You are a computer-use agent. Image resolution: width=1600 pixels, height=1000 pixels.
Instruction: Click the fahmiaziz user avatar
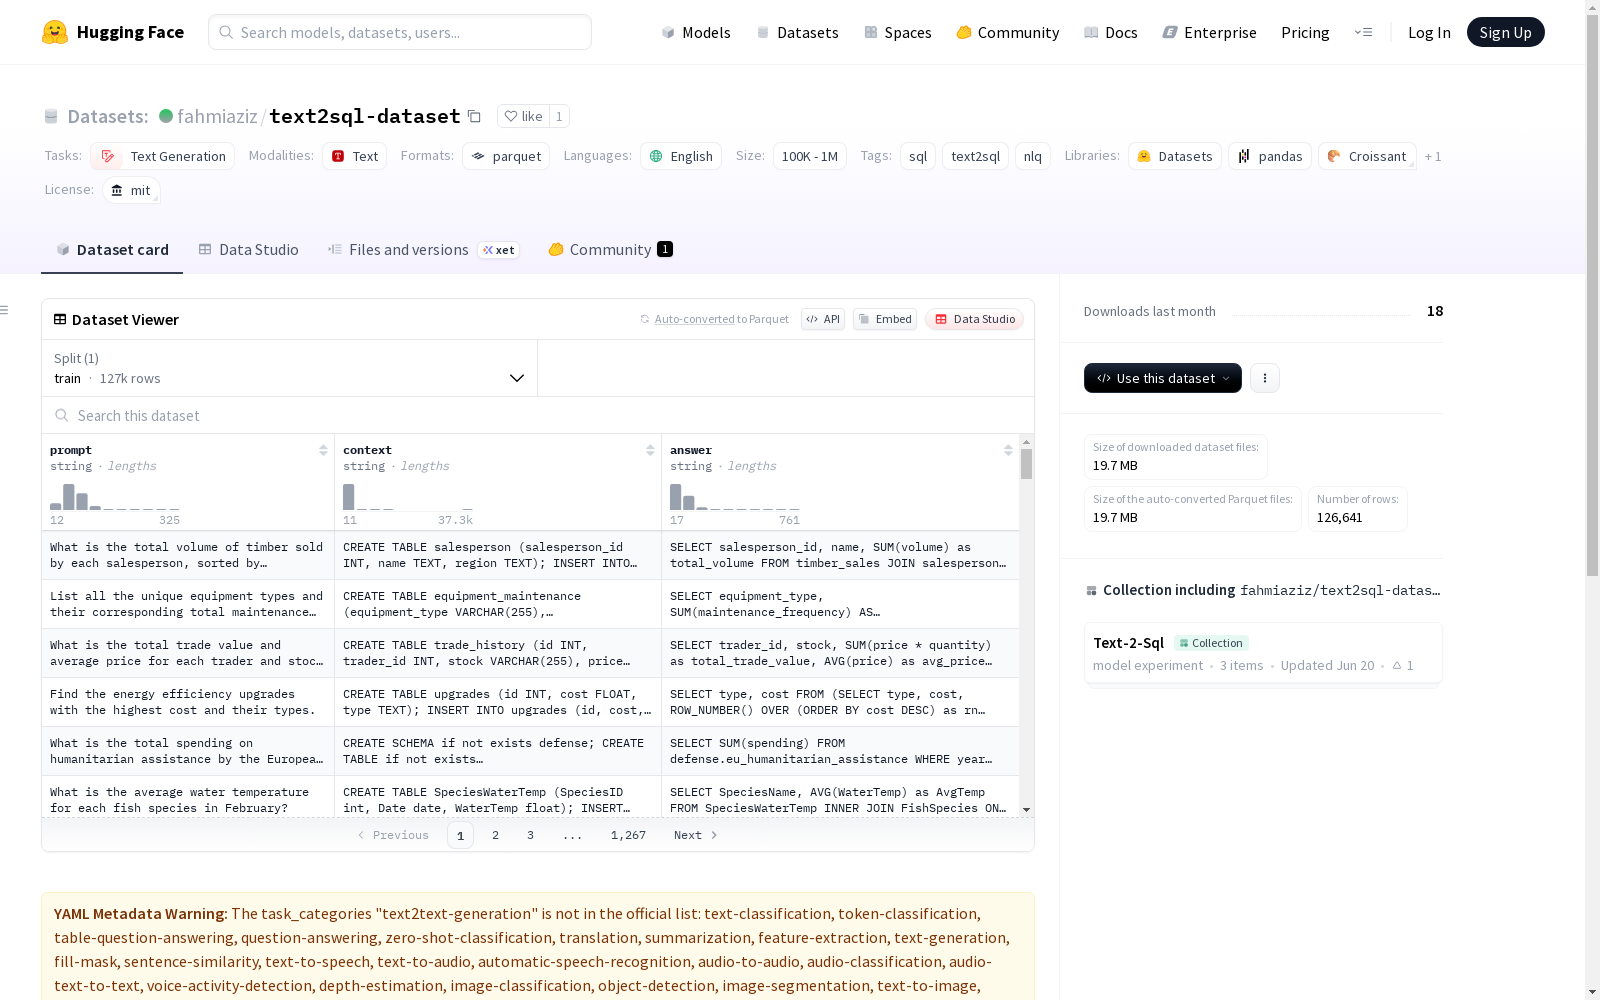point(166,116)
